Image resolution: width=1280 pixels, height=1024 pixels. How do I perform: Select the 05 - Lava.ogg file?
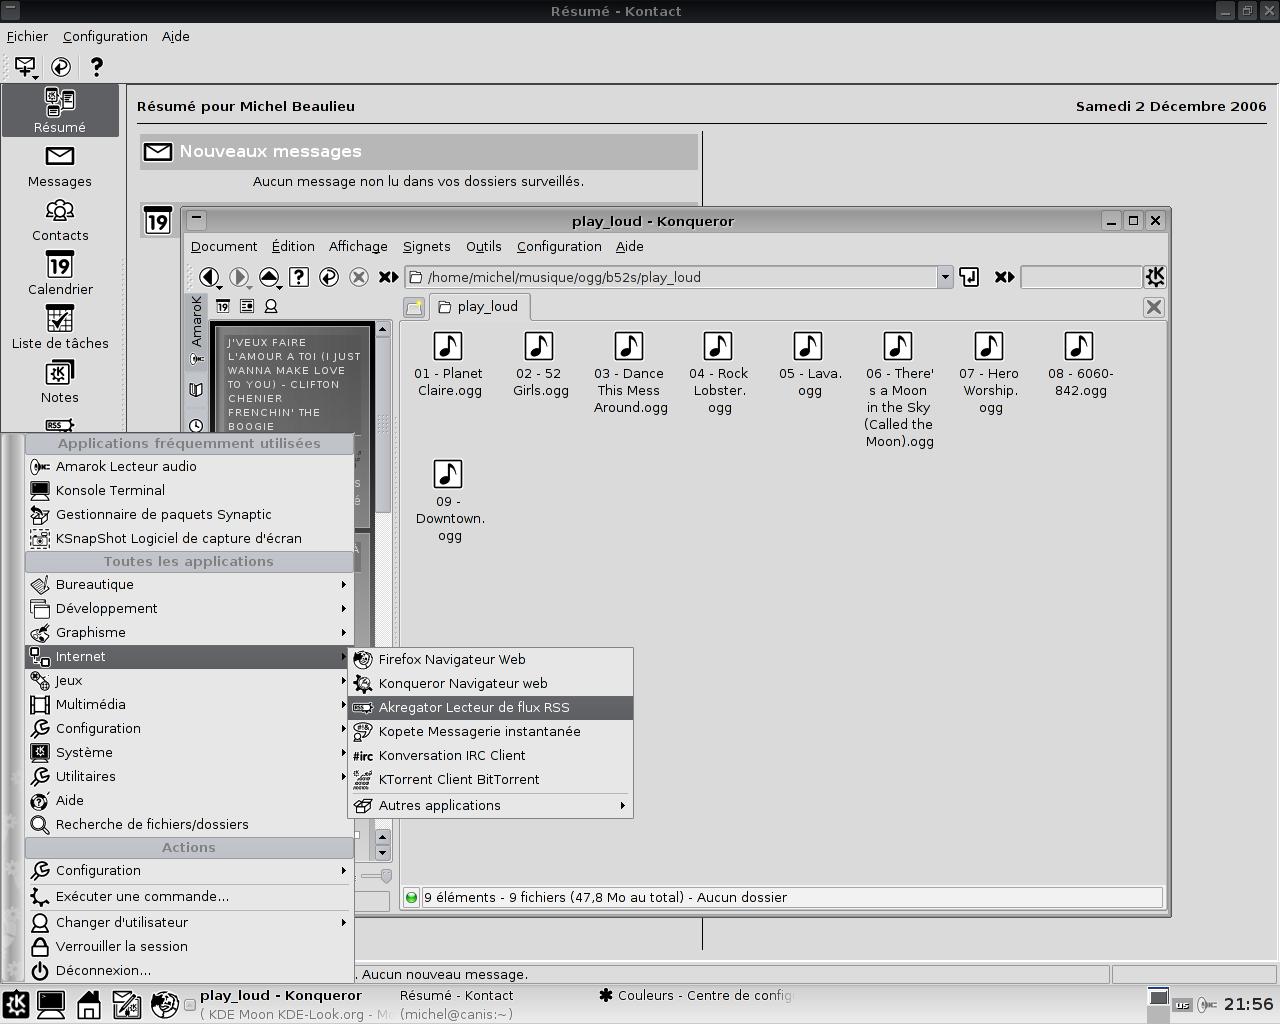coord(808,365)
